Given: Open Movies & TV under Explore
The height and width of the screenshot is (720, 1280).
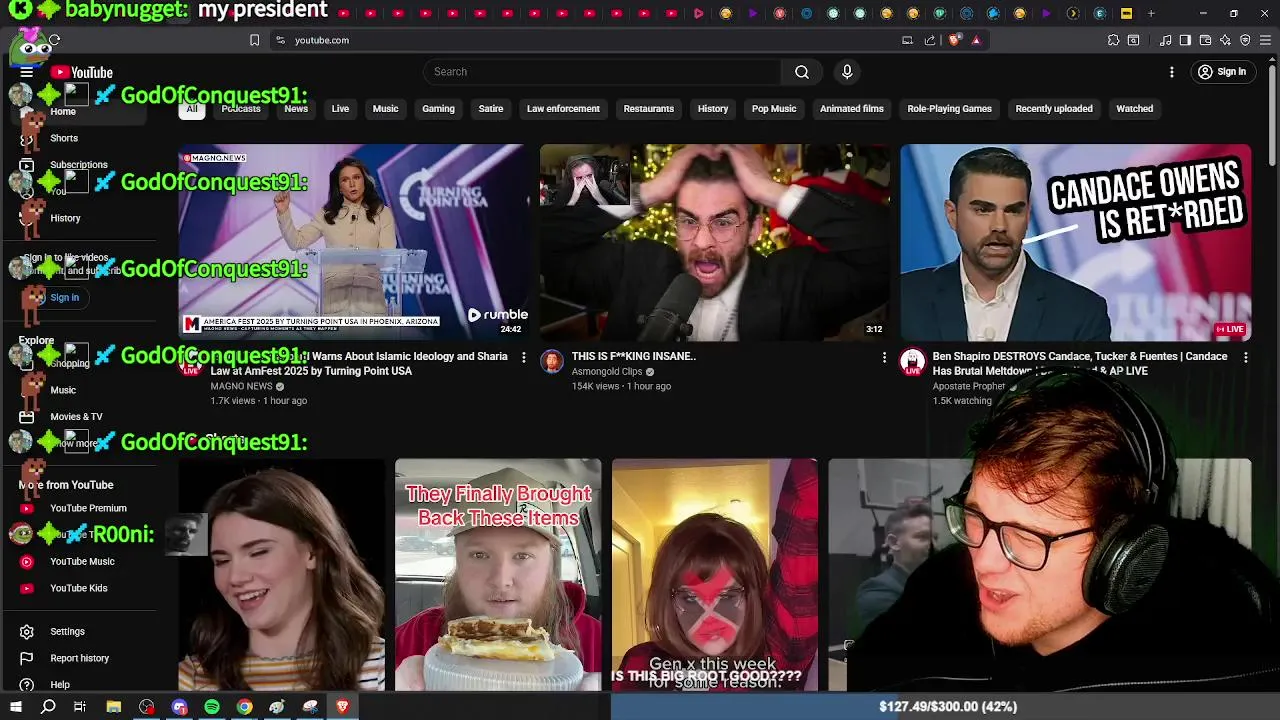Looking at the screenshot, I should tap(76, 417).
